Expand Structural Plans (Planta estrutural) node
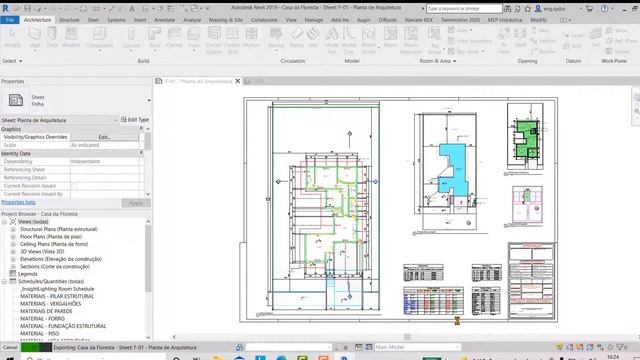 [x=13, y=229]
